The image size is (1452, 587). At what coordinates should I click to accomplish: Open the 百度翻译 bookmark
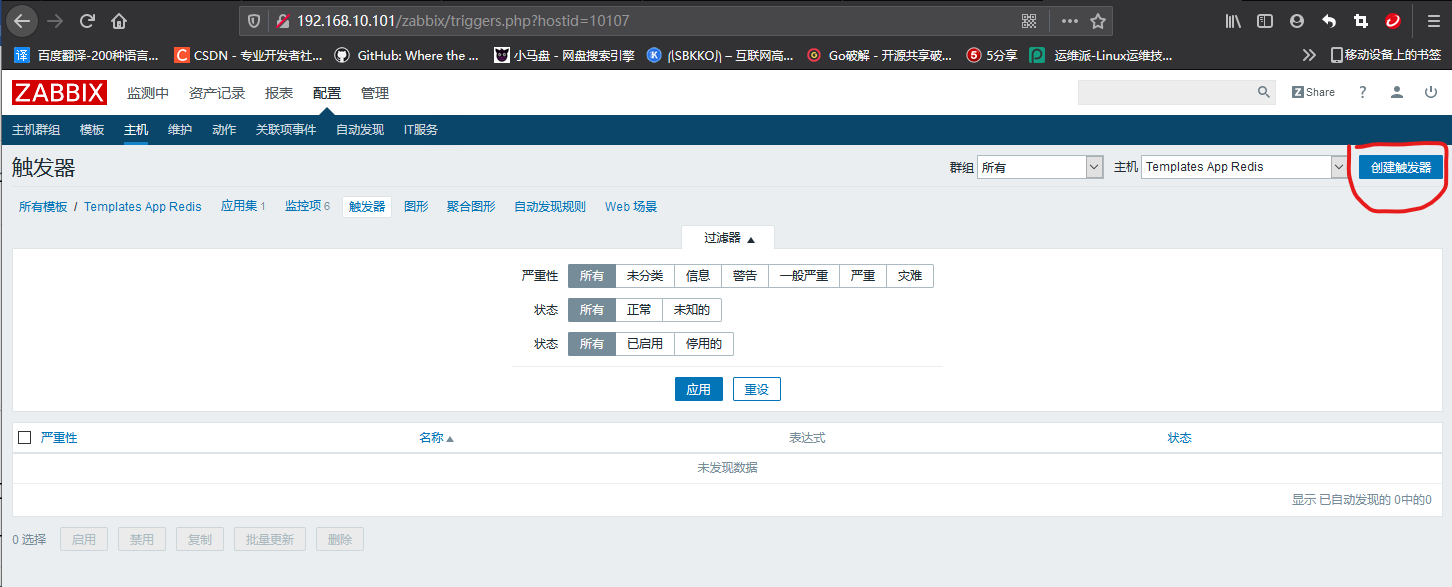coord(85,55)
